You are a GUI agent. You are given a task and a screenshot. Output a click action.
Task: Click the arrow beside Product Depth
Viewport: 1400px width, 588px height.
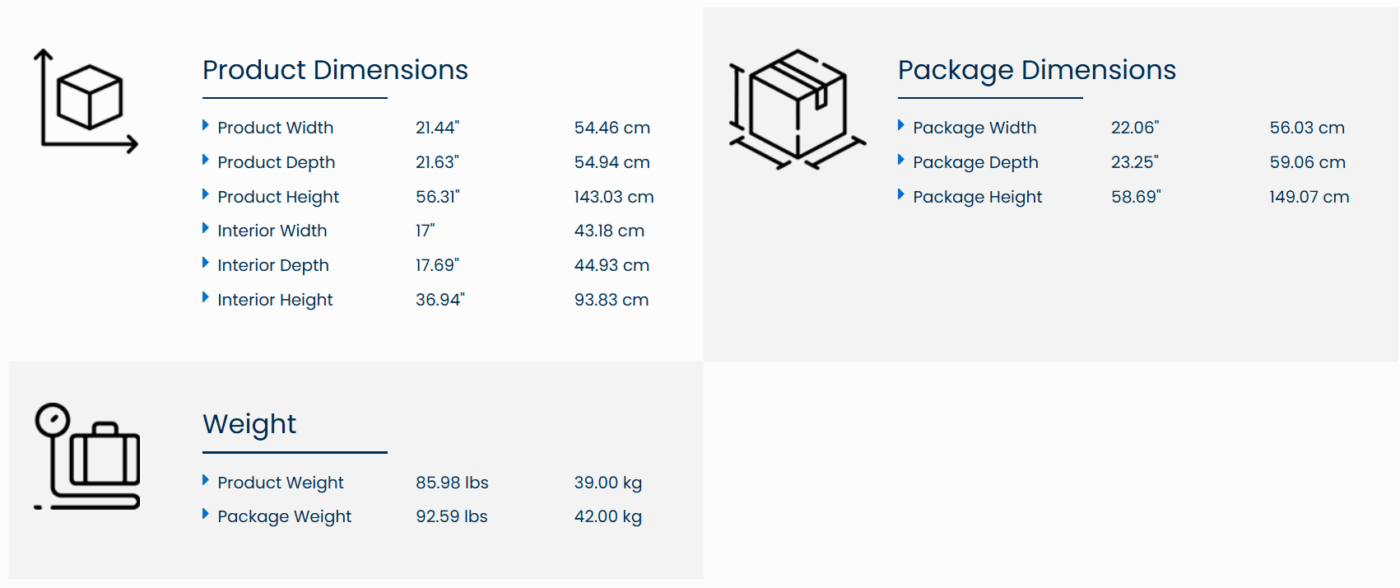click(206, 160)
